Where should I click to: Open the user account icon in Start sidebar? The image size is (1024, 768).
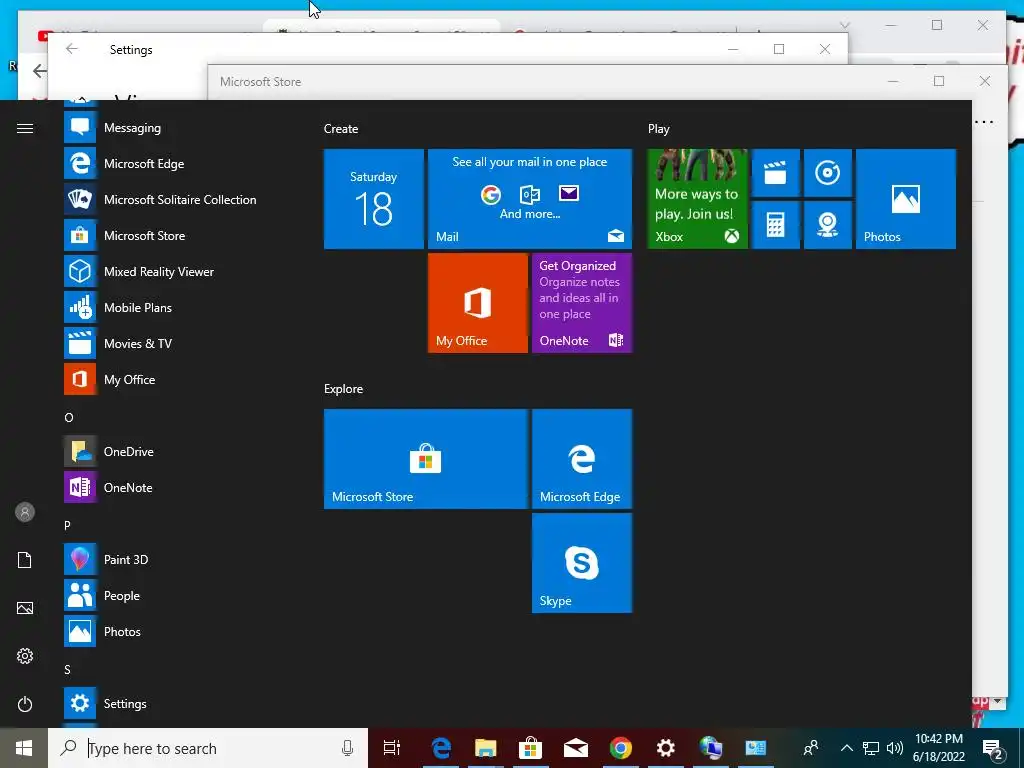pos(25,512)
